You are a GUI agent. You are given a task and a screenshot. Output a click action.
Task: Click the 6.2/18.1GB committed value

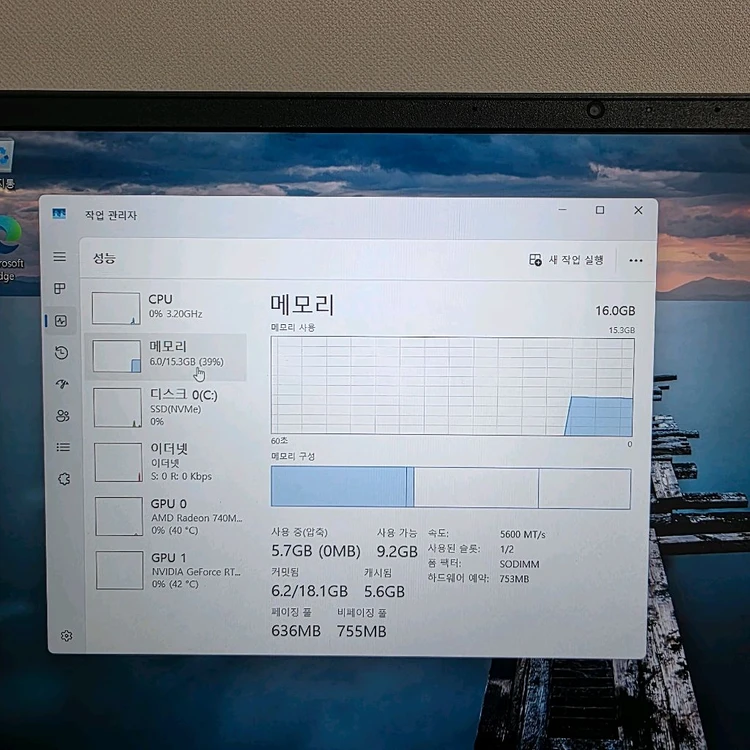point(309,591)
